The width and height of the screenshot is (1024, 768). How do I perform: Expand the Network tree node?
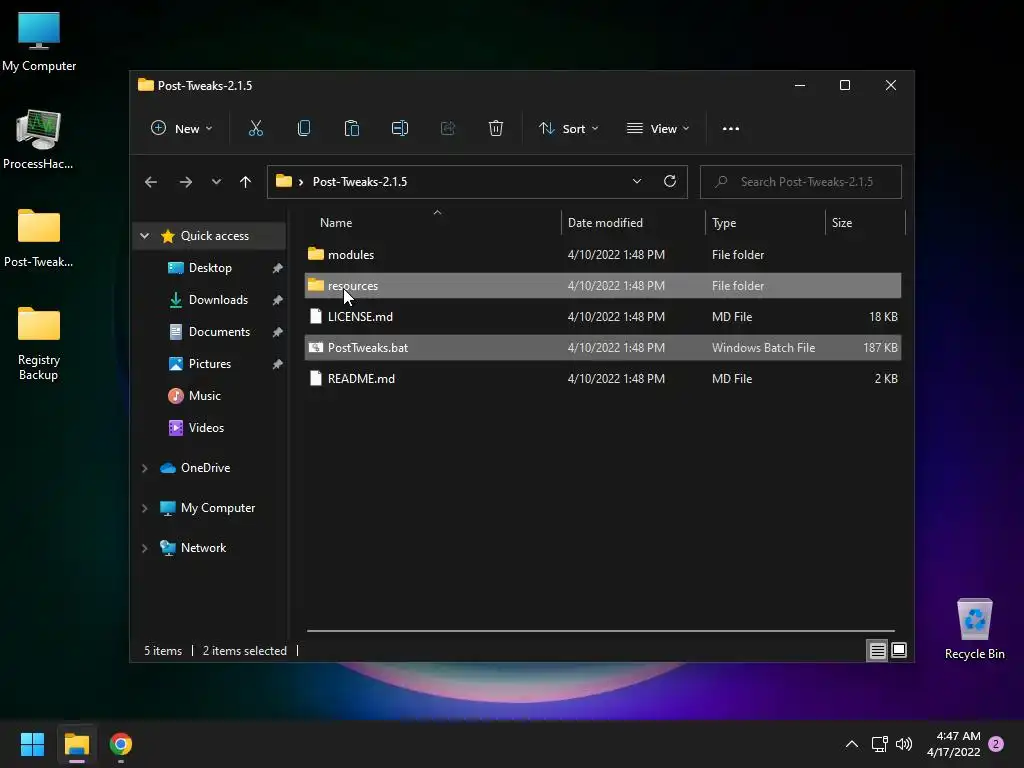coord(145,548)
